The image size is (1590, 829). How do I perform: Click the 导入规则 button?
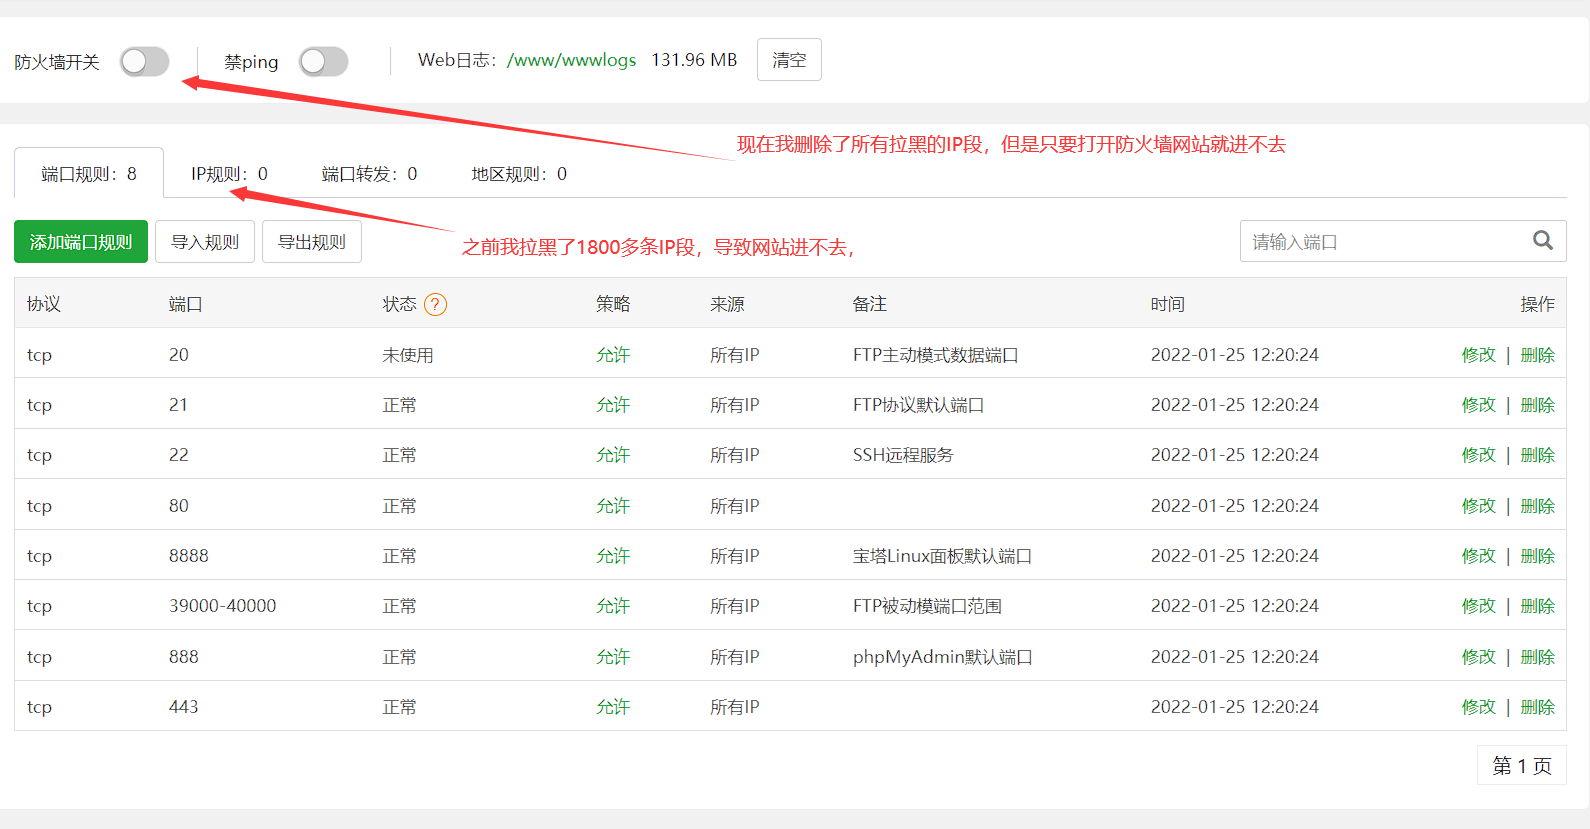[205, 242]
